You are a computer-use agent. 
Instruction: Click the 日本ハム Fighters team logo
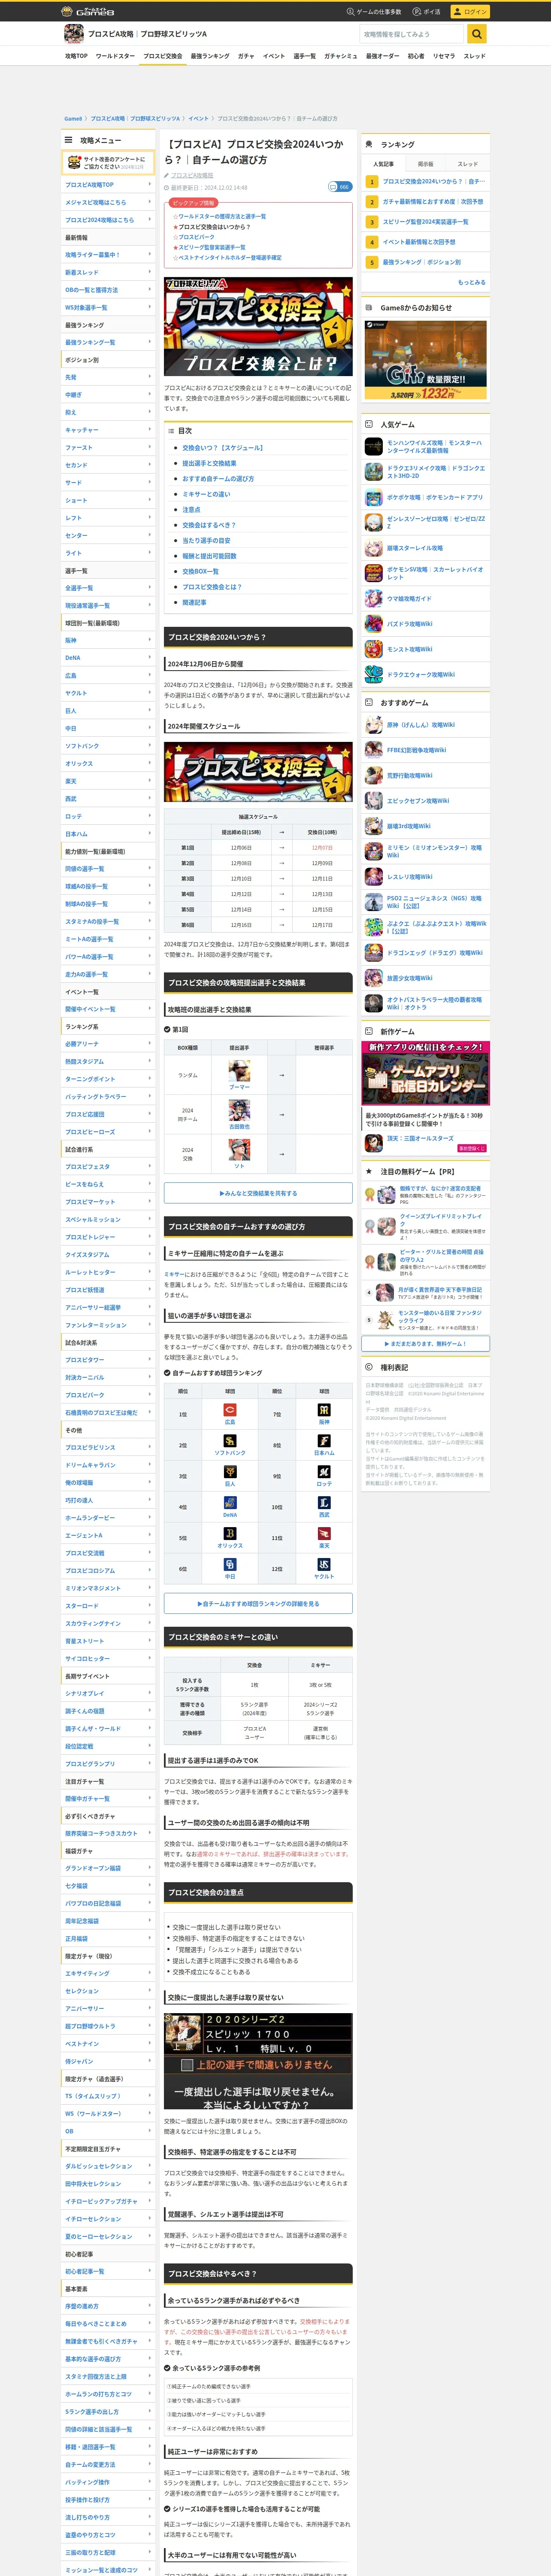point(324,1441)
